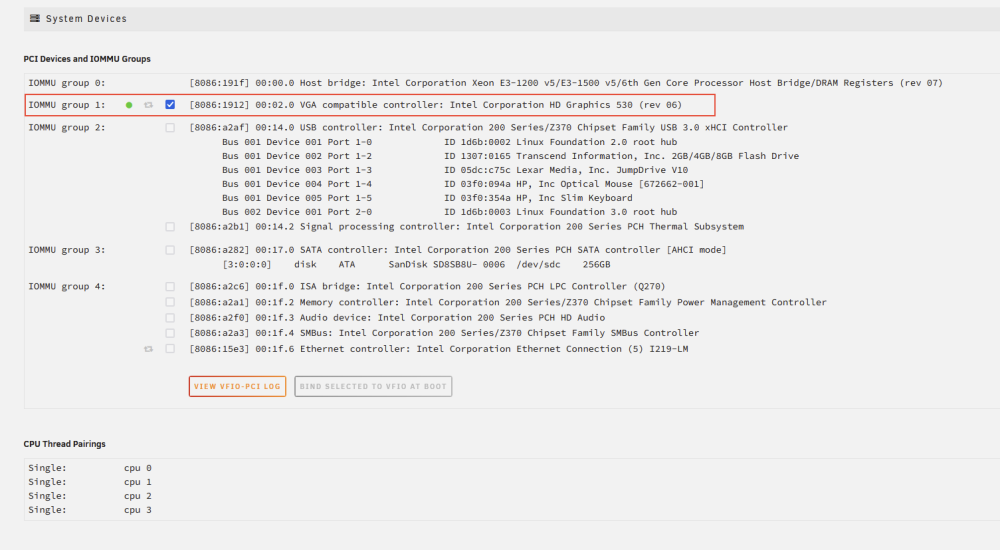The height and width of the screenshot is (550, 1000).
Task: Click the Single cpu 3 row
Action: click(x=90, y=510)
